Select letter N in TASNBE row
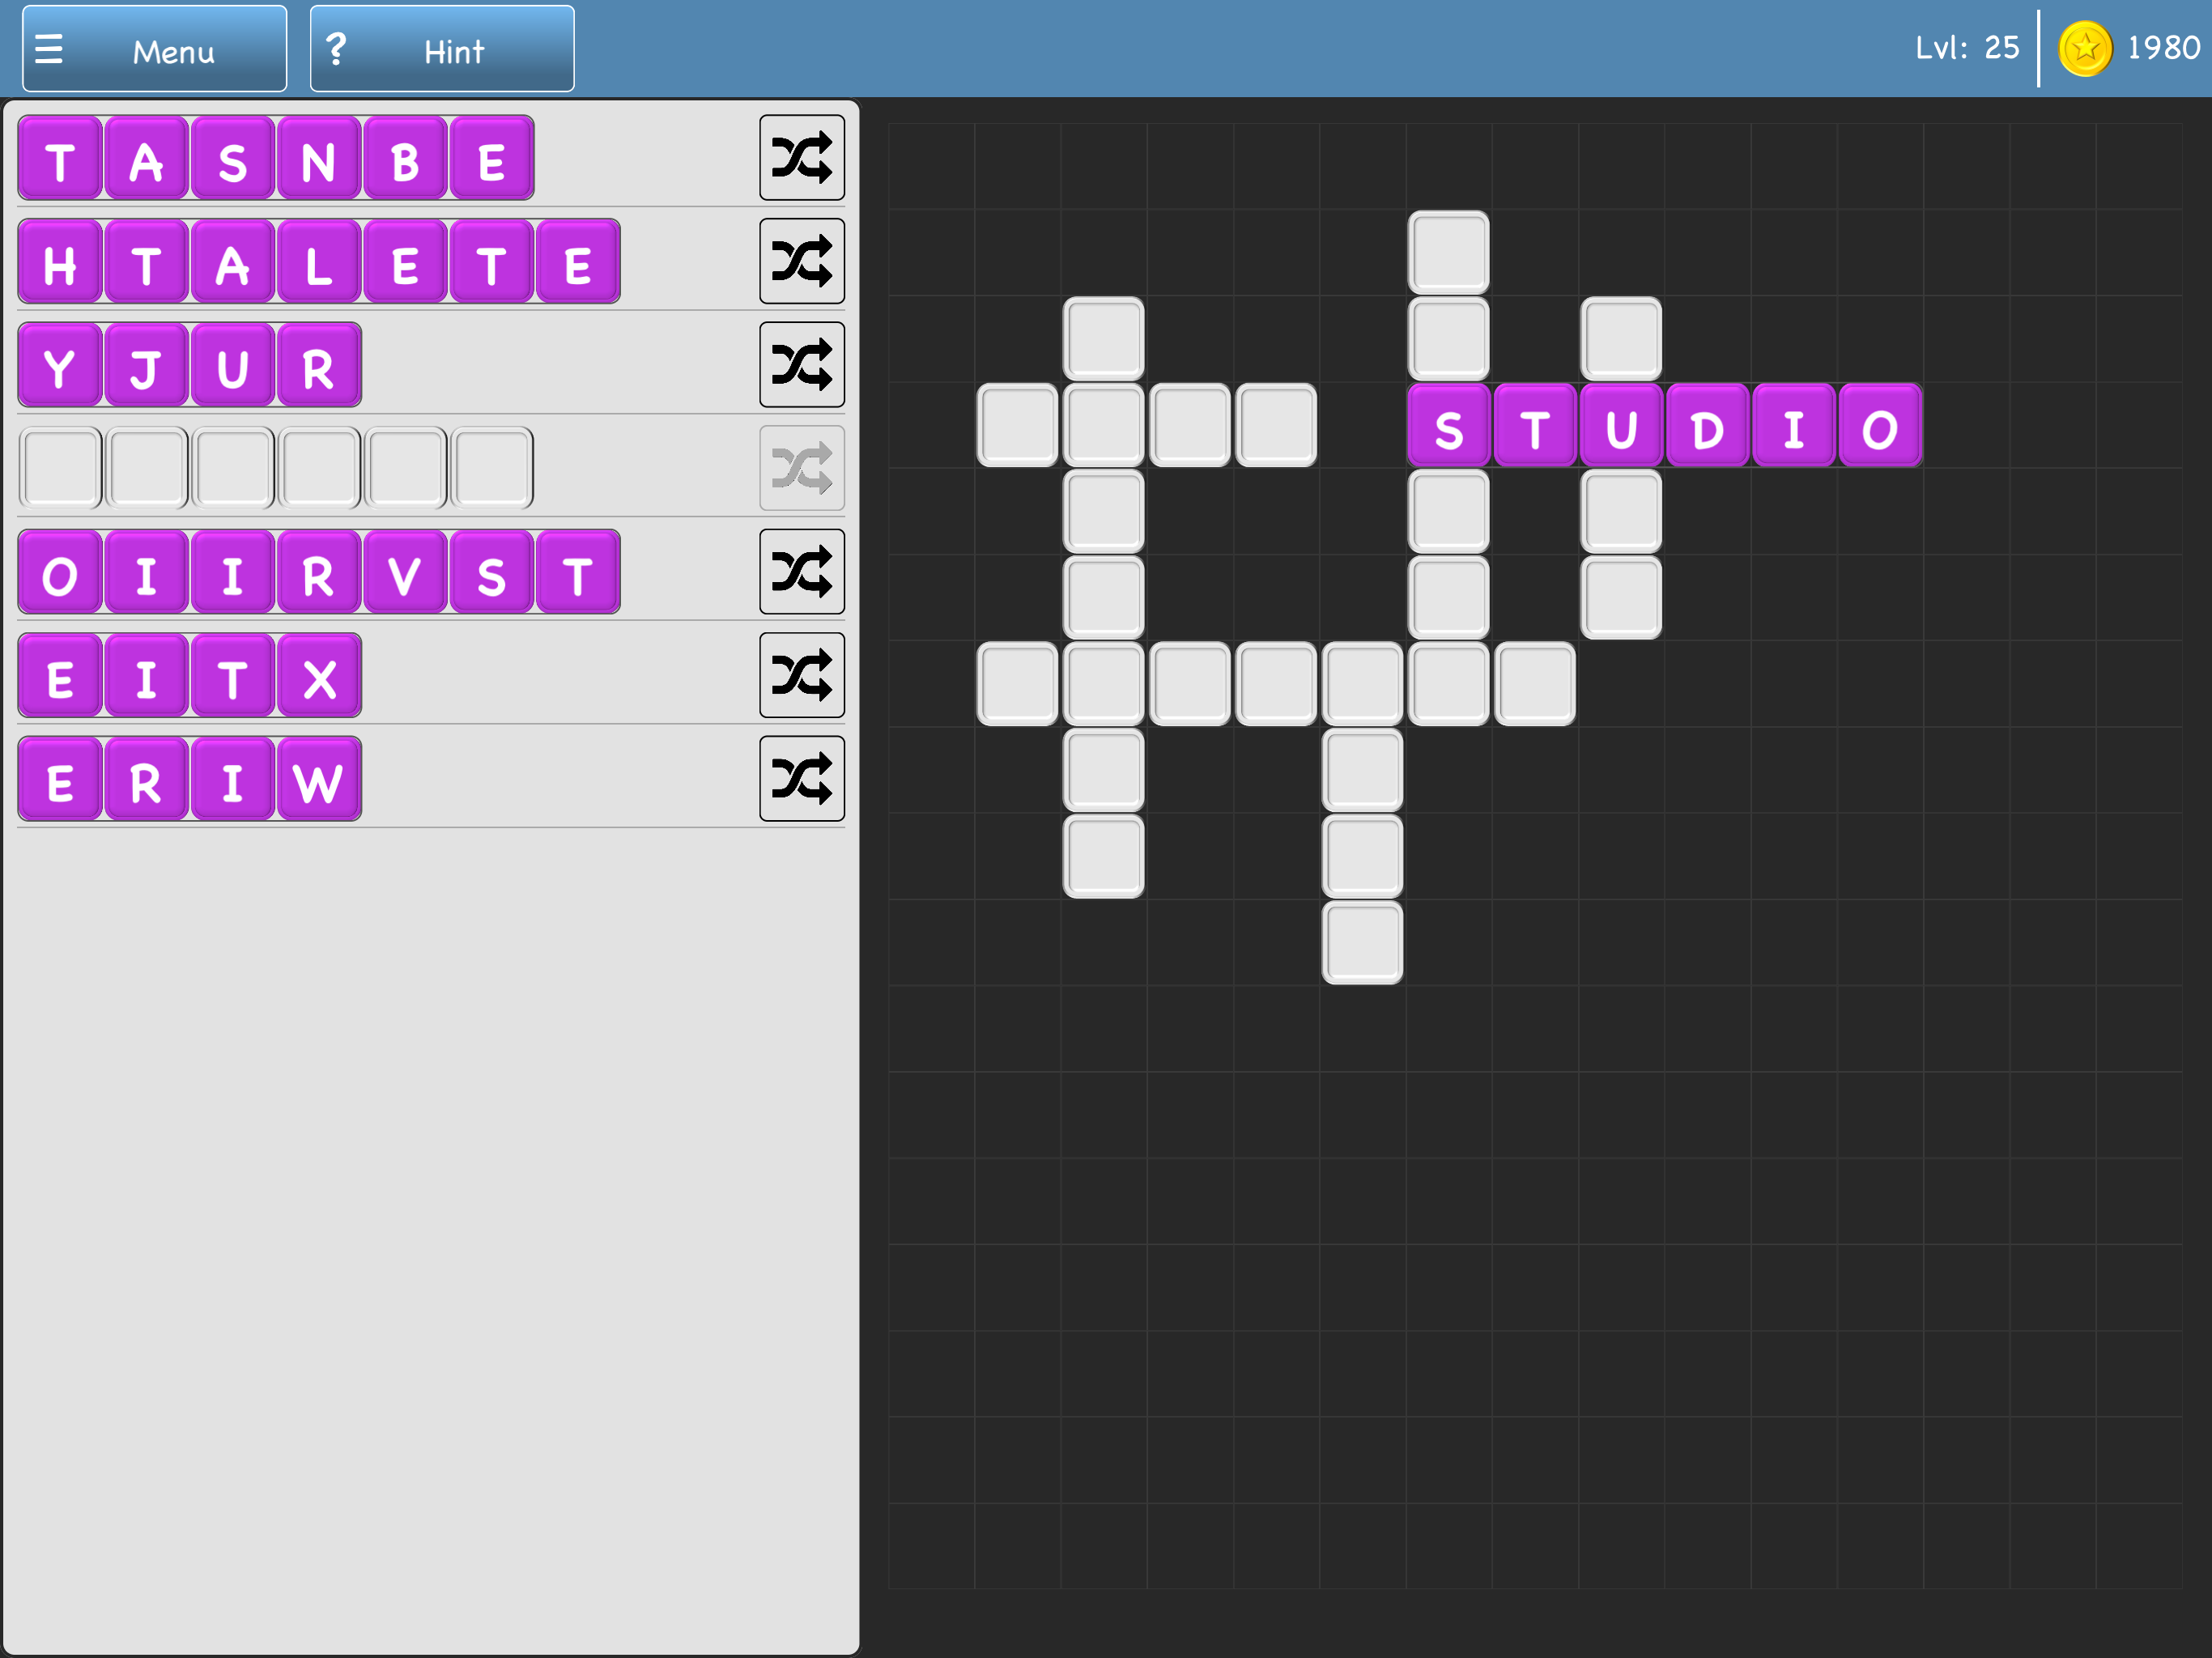 point(319,158)
